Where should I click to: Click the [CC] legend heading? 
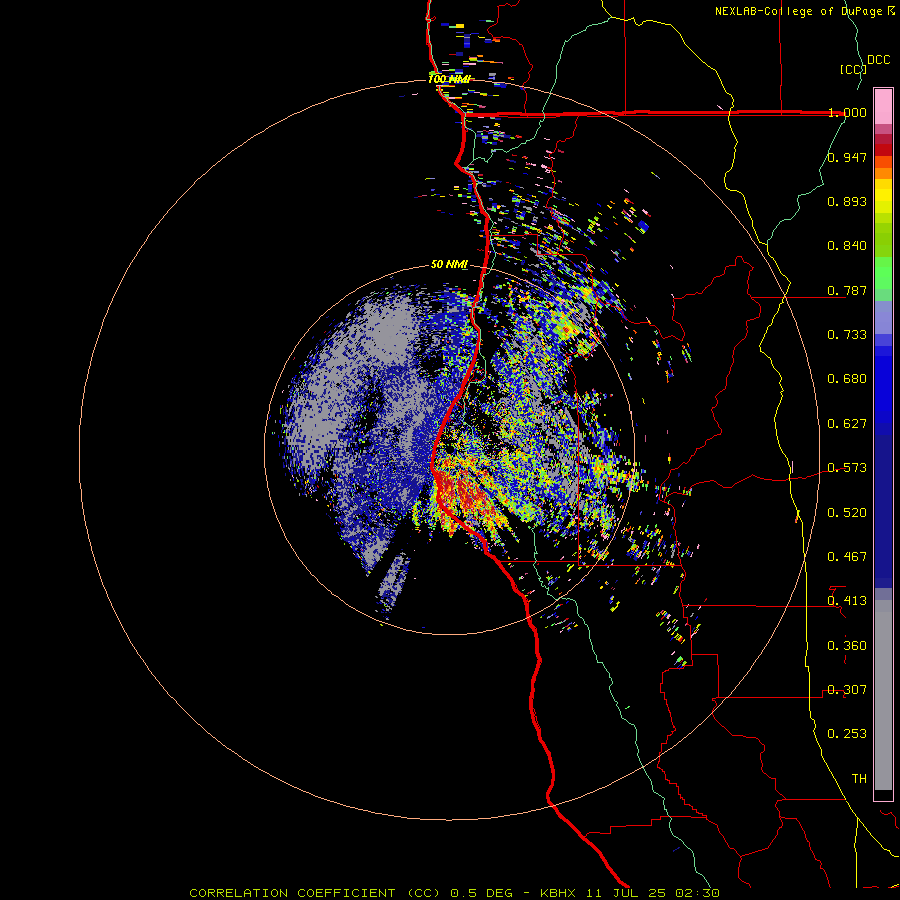tap(853, 69)
